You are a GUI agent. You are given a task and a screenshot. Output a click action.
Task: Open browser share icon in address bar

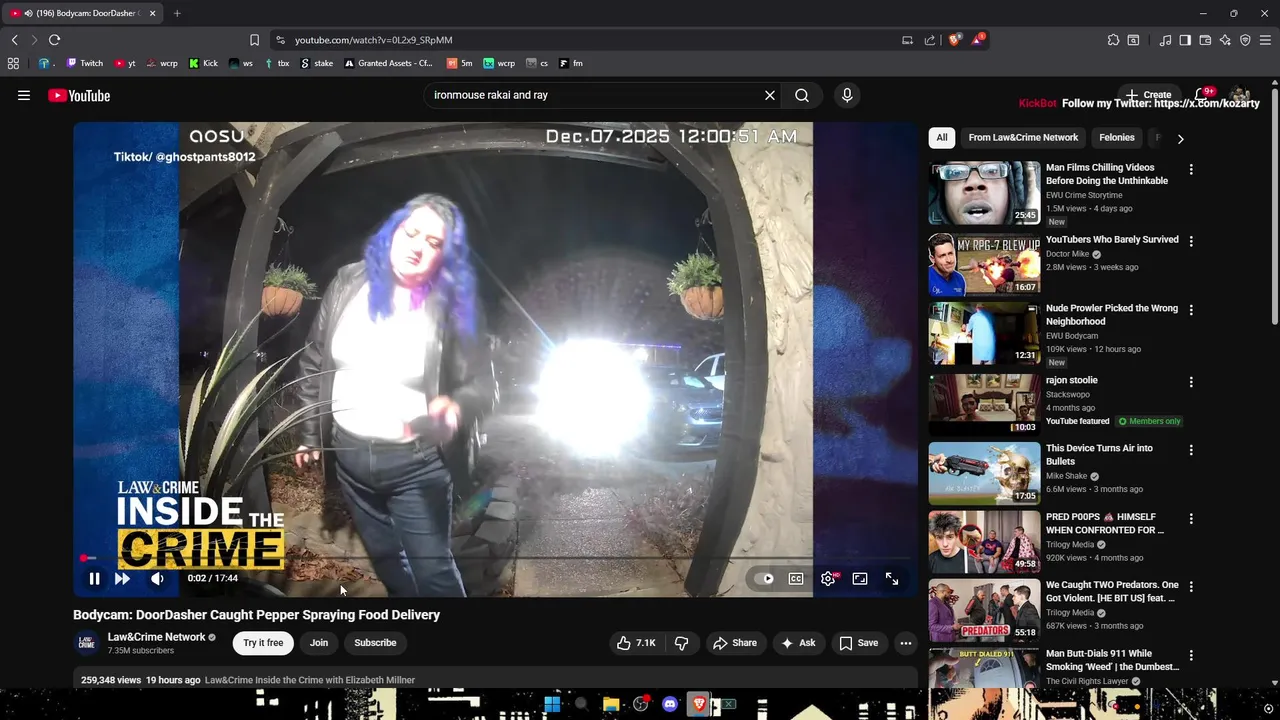click(x=930, y=40)
